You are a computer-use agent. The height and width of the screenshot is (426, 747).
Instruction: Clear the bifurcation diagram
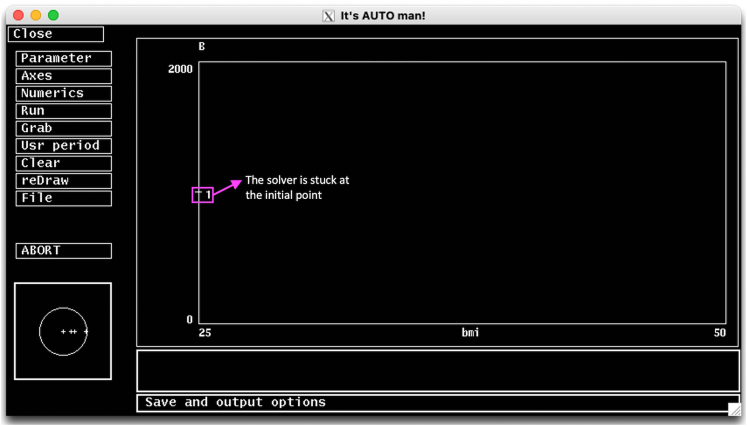tap(64, 163)
